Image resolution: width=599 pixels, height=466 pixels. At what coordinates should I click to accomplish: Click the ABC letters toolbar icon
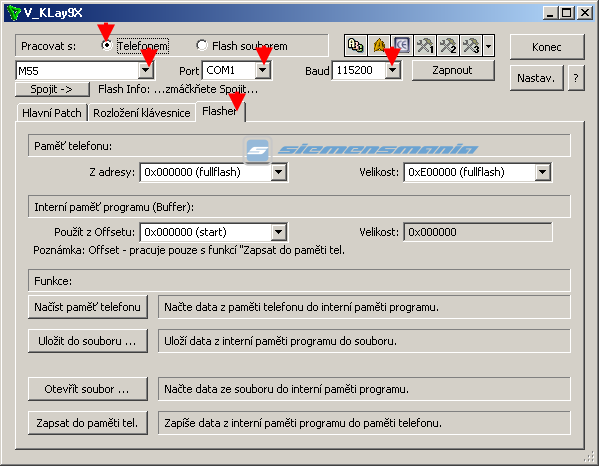[x=356, y=46]
